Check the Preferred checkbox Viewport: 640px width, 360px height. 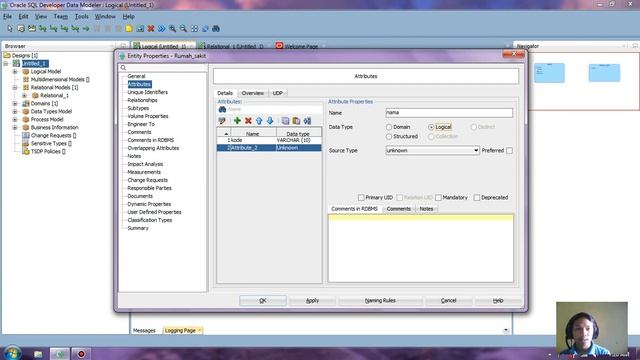[x=509, y=151]
